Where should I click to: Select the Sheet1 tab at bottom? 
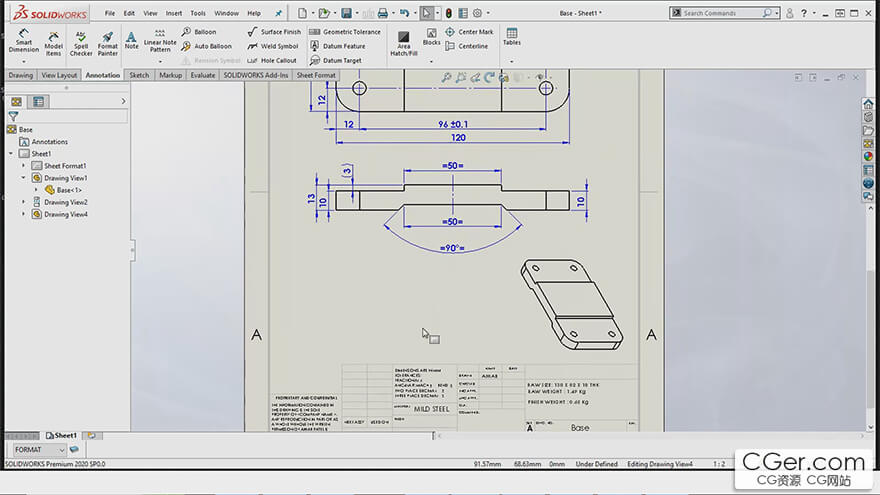tap(62, 436)
